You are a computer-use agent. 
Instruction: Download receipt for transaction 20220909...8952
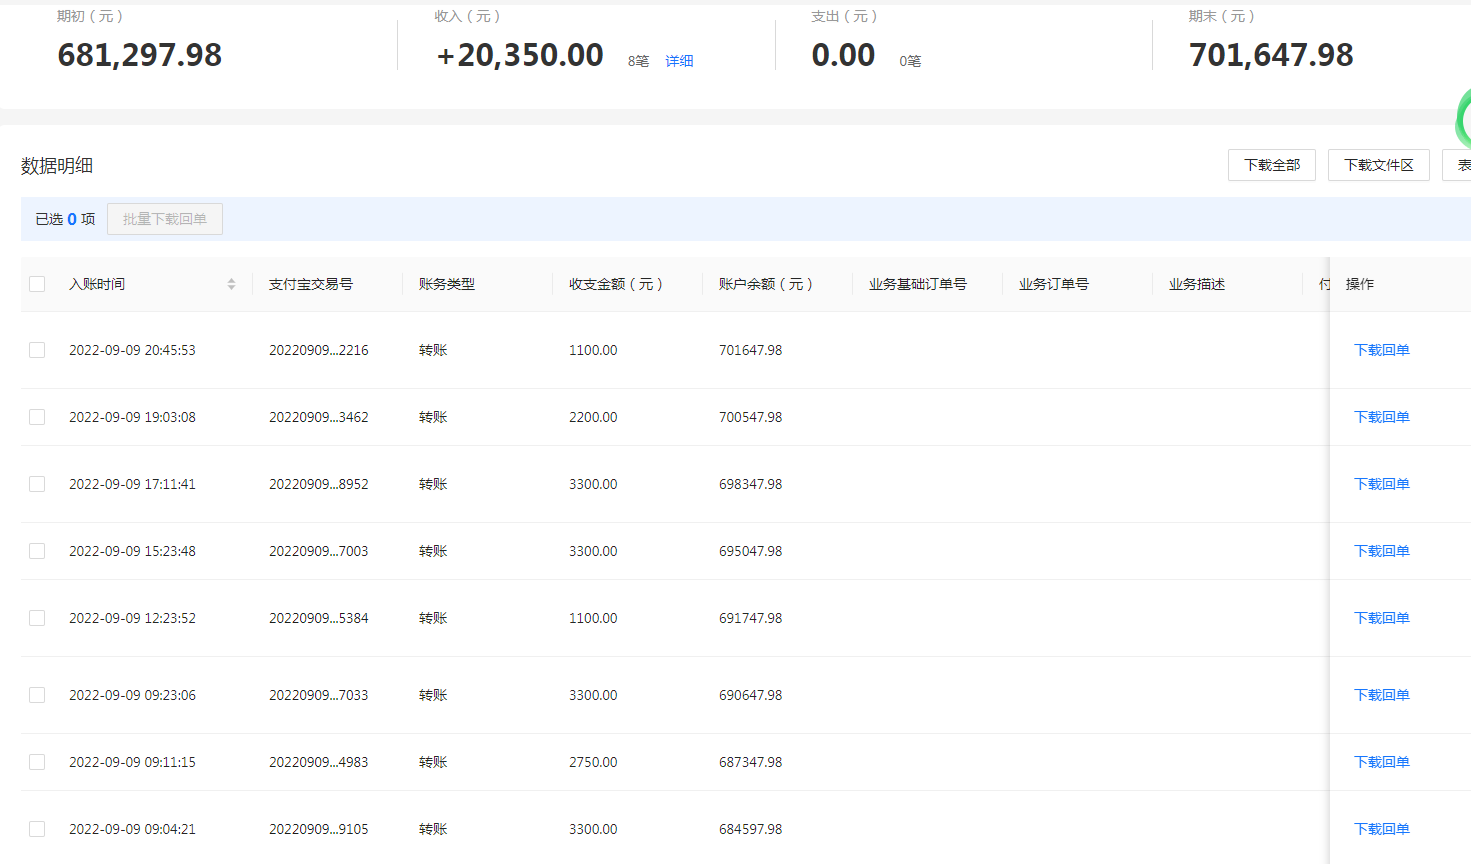point(1381,484)
